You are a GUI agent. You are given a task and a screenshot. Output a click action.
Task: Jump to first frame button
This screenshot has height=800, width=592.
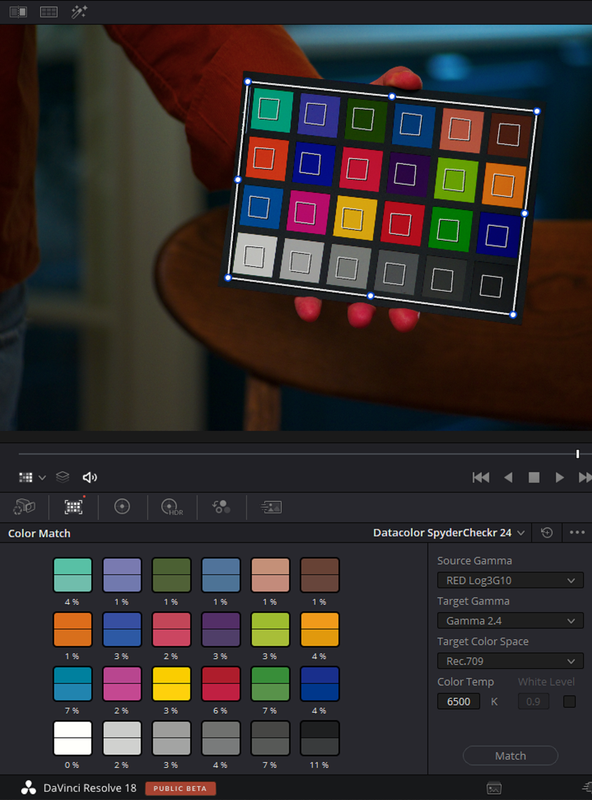coord(481,477)
